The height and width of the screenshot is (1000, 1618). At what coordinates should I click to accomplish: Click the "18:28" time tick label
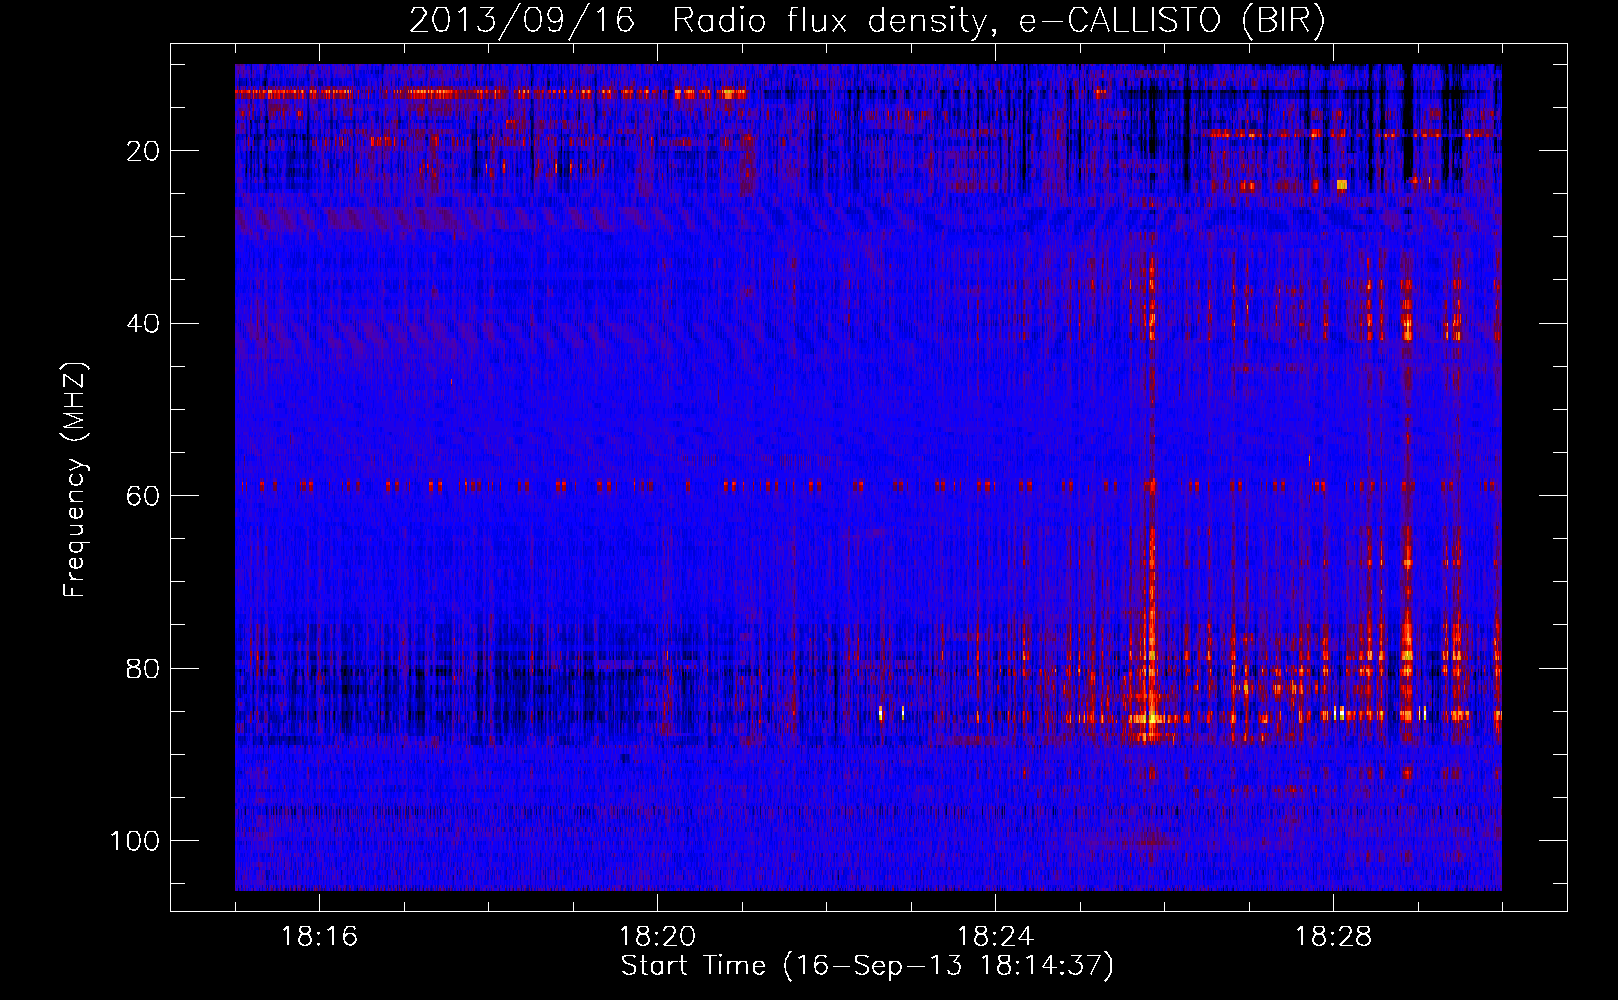click(1333, 937)
